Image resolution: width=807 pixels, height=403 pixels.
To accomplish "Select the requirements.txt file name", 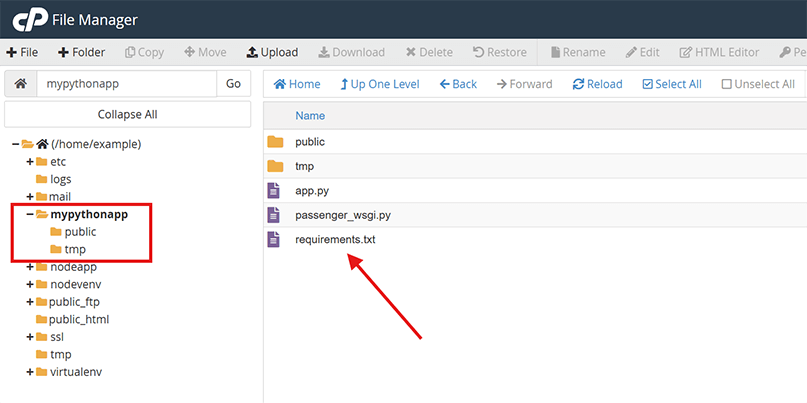I will point(335,240).
